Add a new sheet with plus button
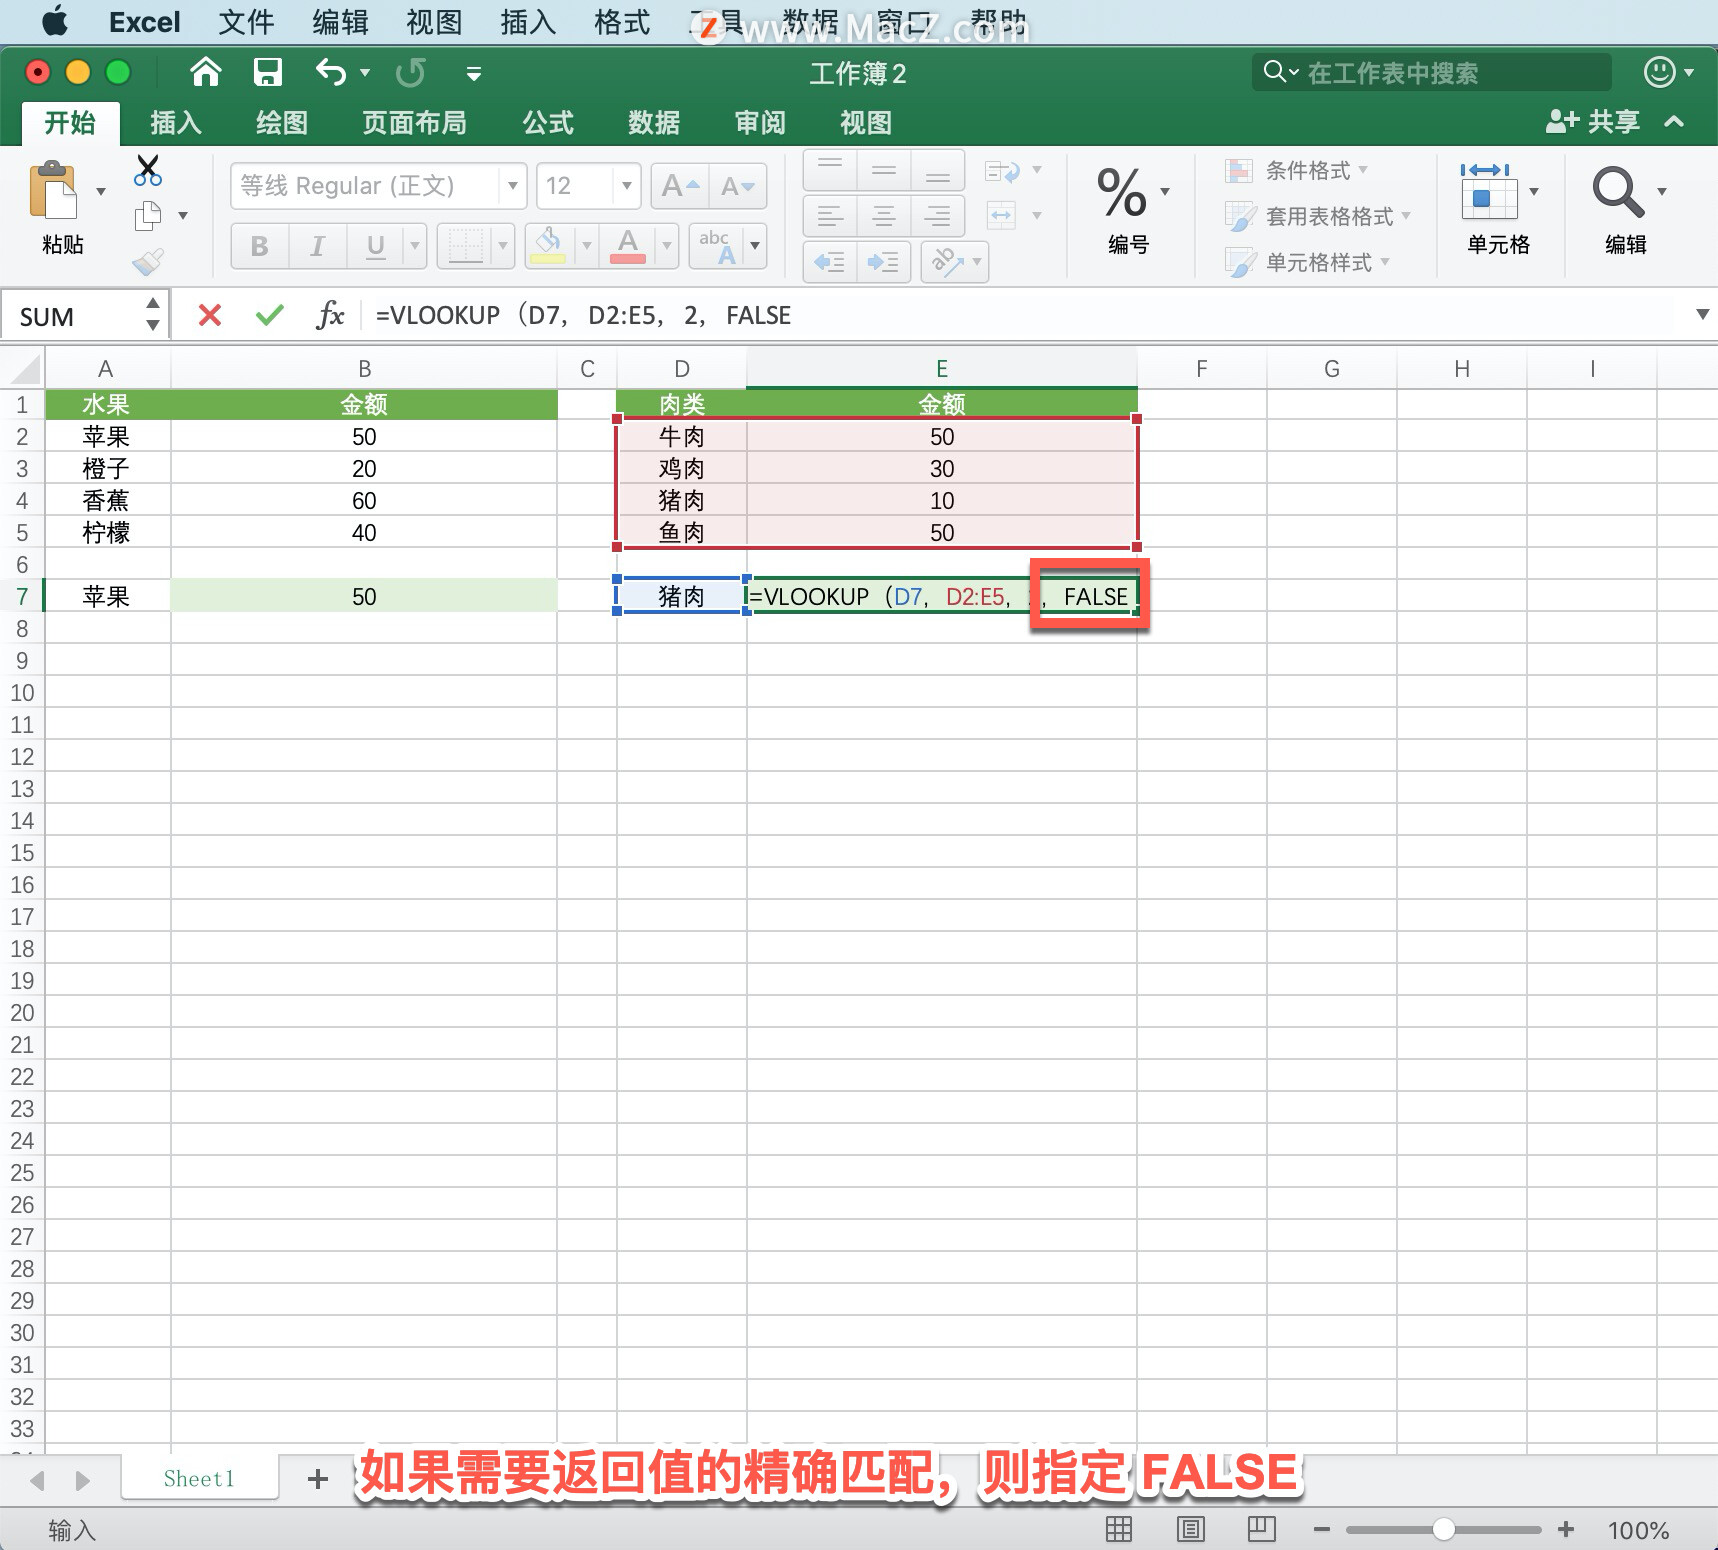The width and height of the screenshot is (1718, 1550). pyautogui.click(x=318, y=1479)
